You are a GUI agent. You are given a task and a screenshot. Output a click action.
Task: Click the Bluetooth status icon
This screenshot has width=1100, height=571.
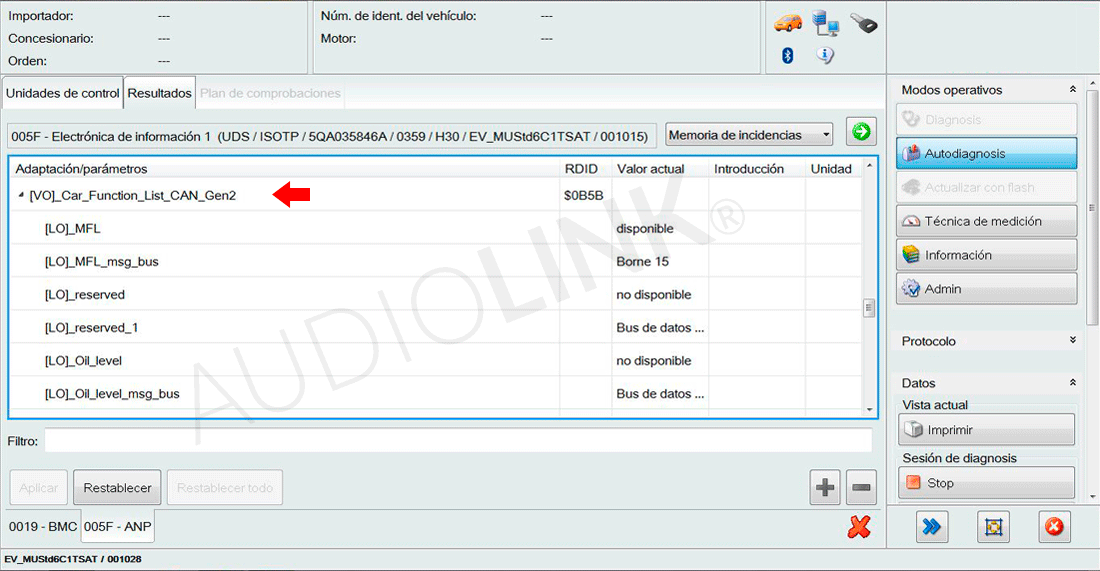[787, 56]
